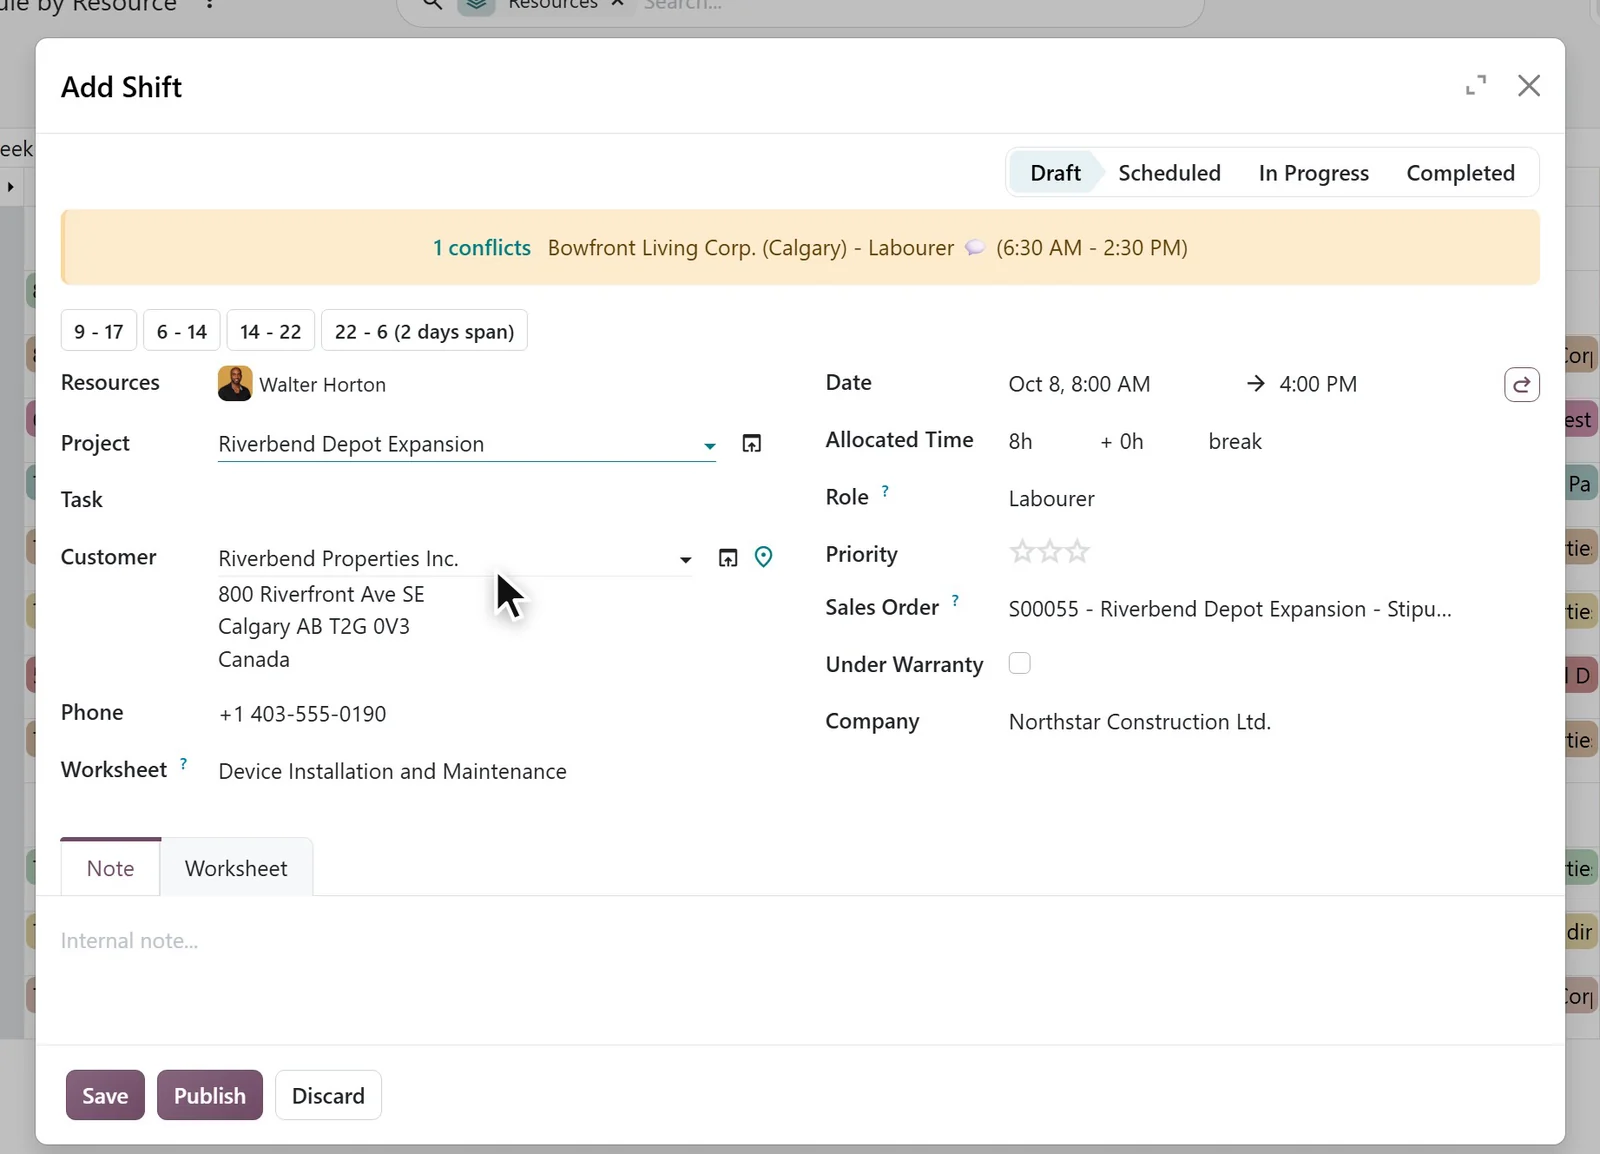Expand the Project dropdown arrow

pos(709,446)
